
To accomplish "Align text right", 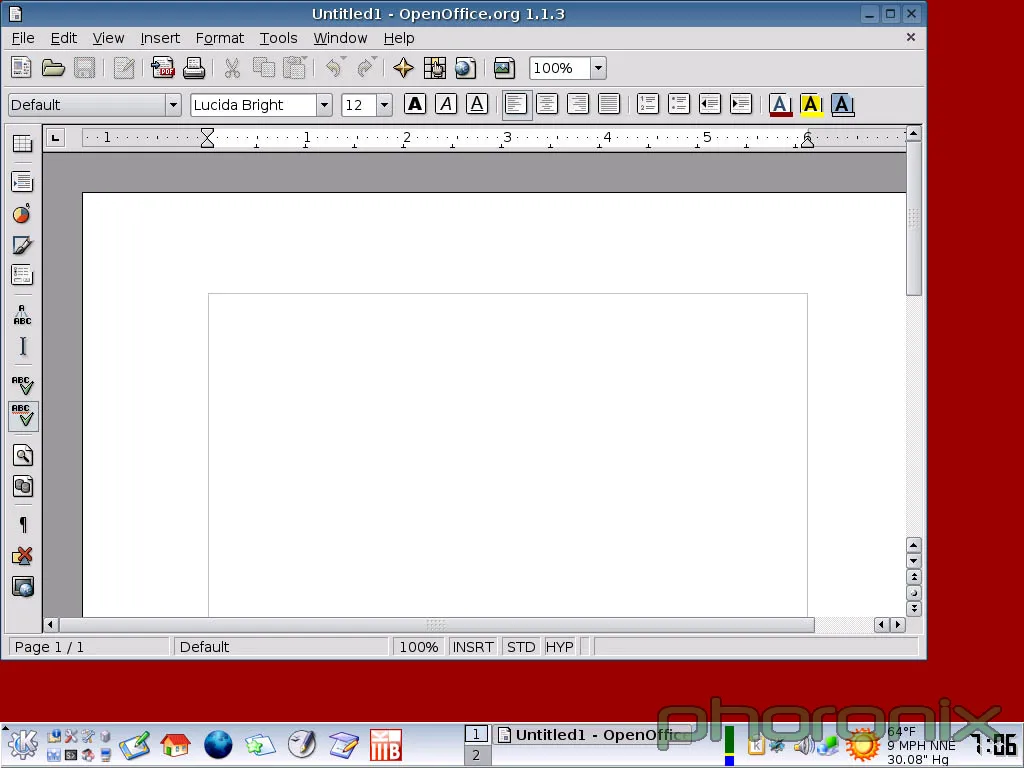I will (x=578, y=104).
